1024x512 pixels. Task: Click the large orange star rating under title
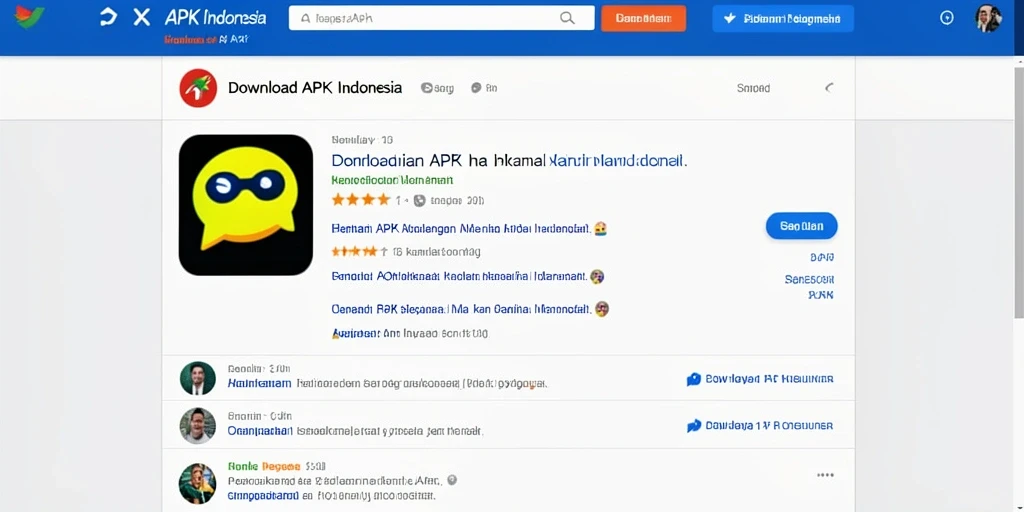point(360,200)
